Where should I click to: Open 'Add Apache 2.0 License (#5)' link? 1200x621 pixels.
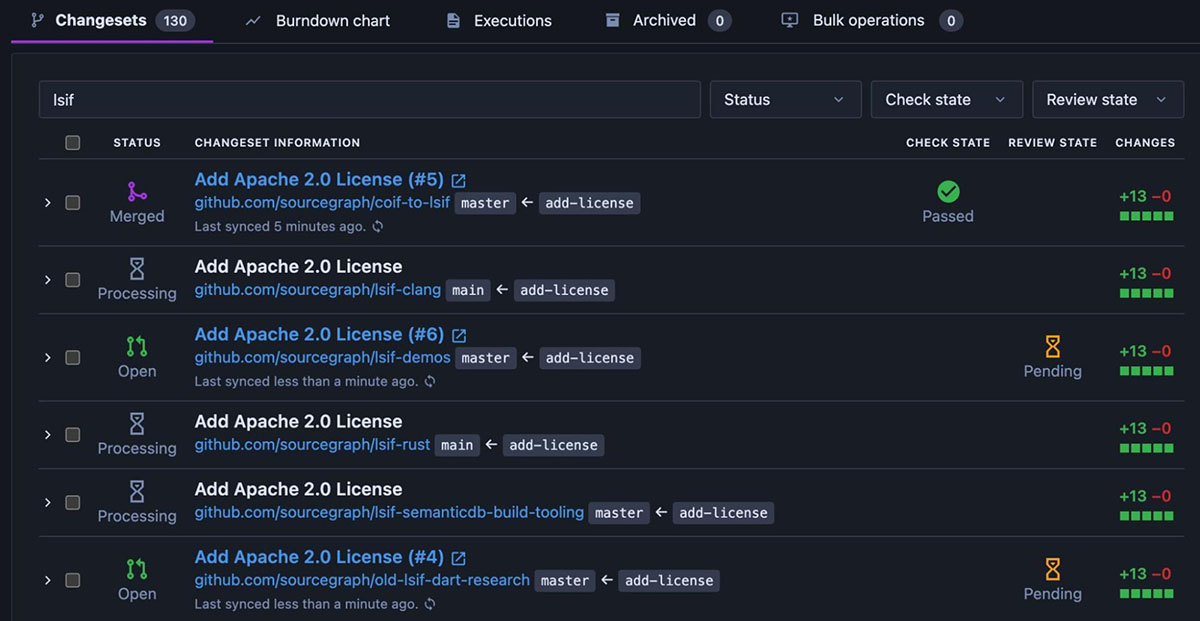tap(319, 180)
